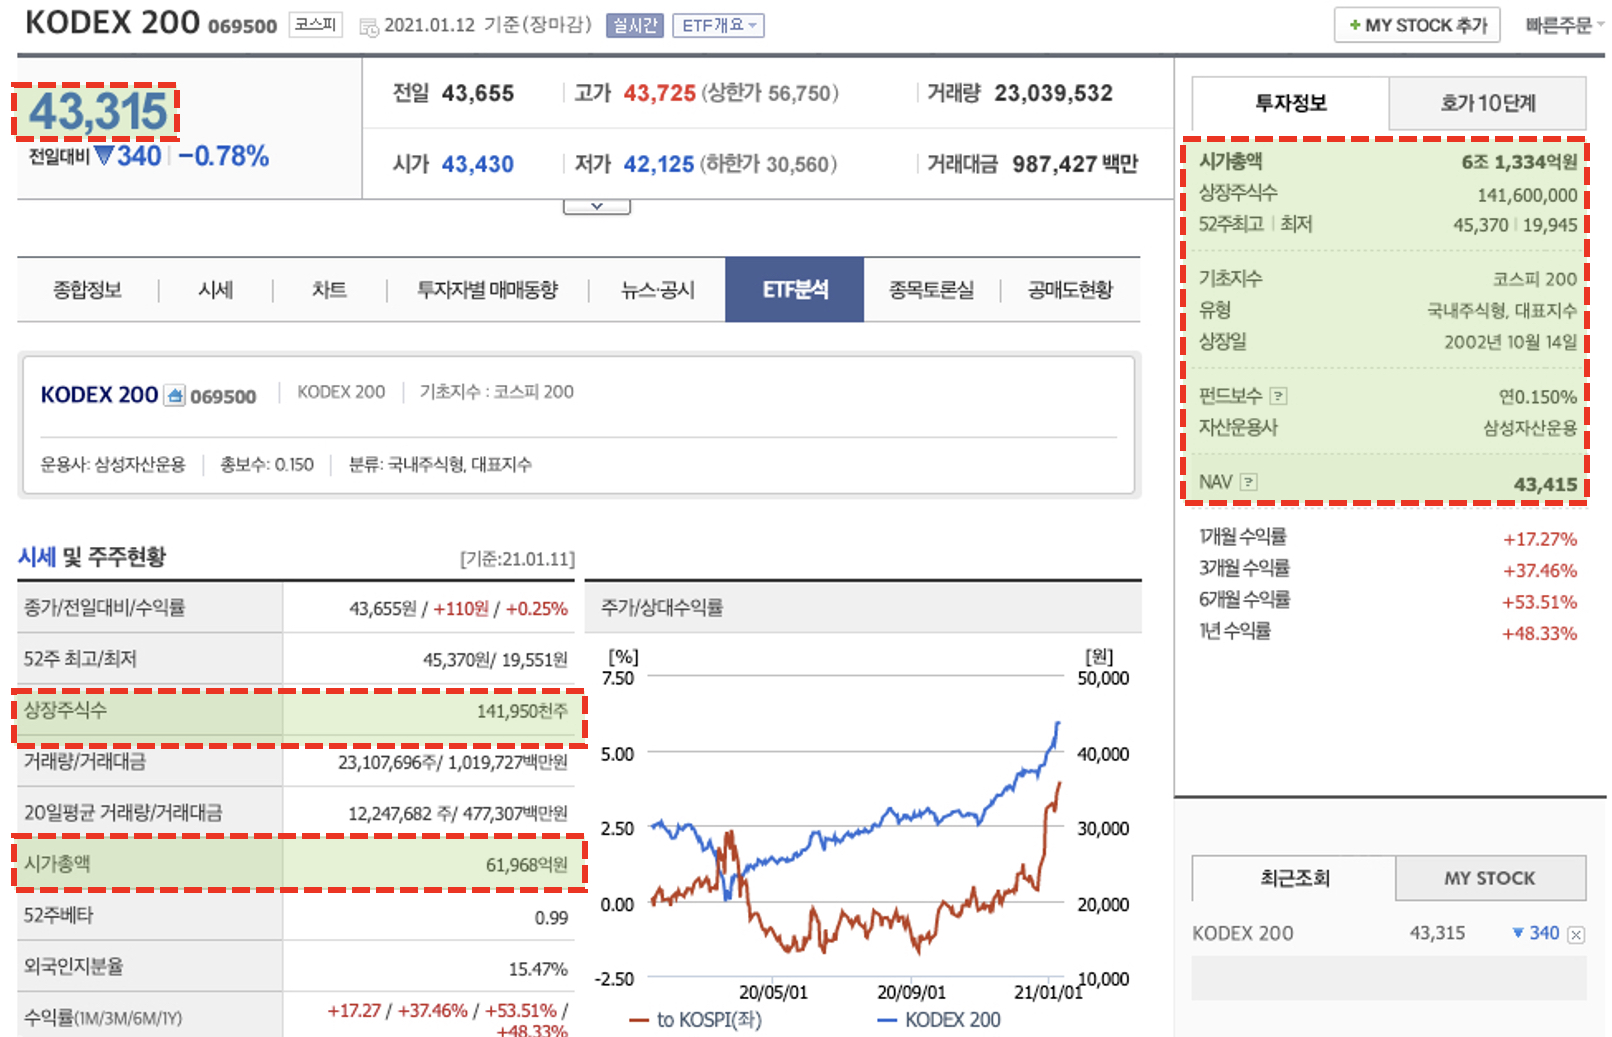Select the ETF분석 tab
The height and width of the screenshot is (1037, 1612).
point(795,290)
